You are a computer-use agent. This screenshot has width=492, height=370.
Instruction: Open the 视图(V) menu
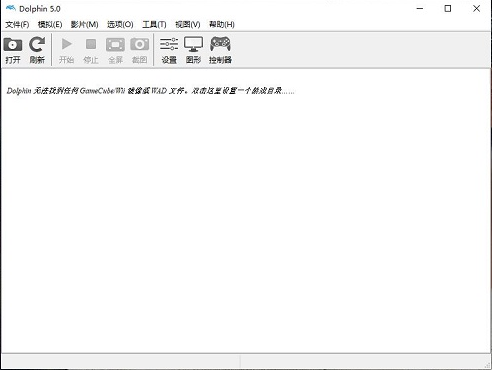click(188, 24)
